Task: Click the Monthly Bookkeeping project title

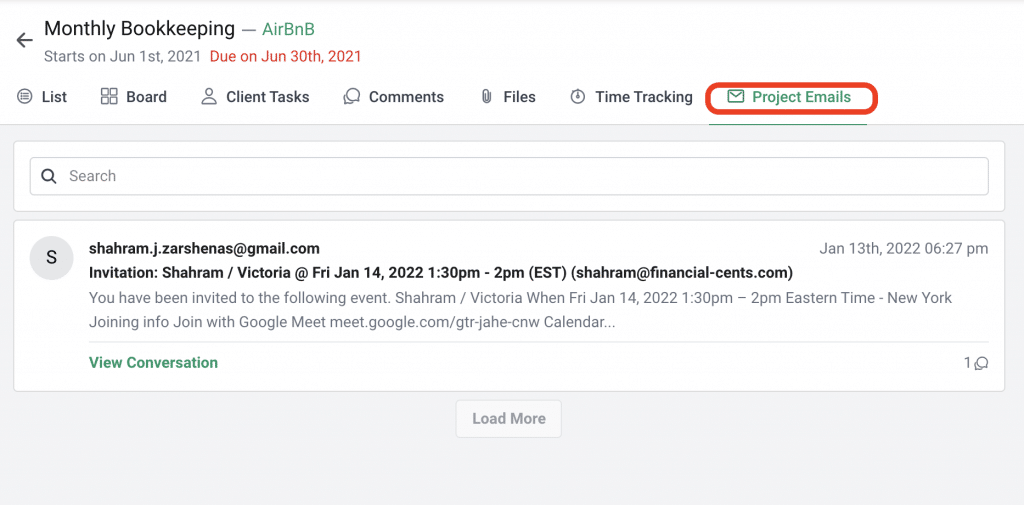Action: click(139, 29)
